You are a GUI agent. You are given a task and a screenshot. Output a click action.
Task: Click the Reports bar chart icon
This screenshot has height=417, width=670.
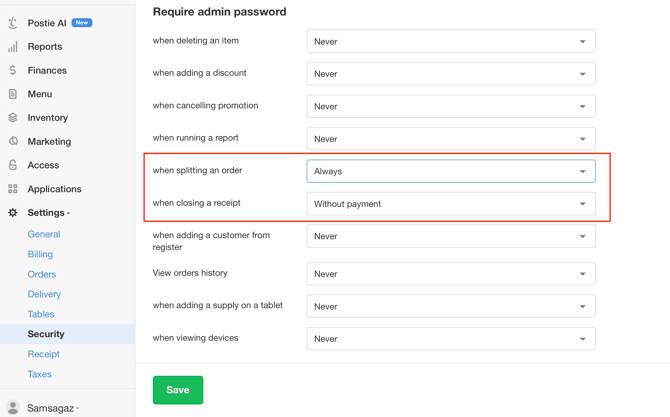coord(13,47)
